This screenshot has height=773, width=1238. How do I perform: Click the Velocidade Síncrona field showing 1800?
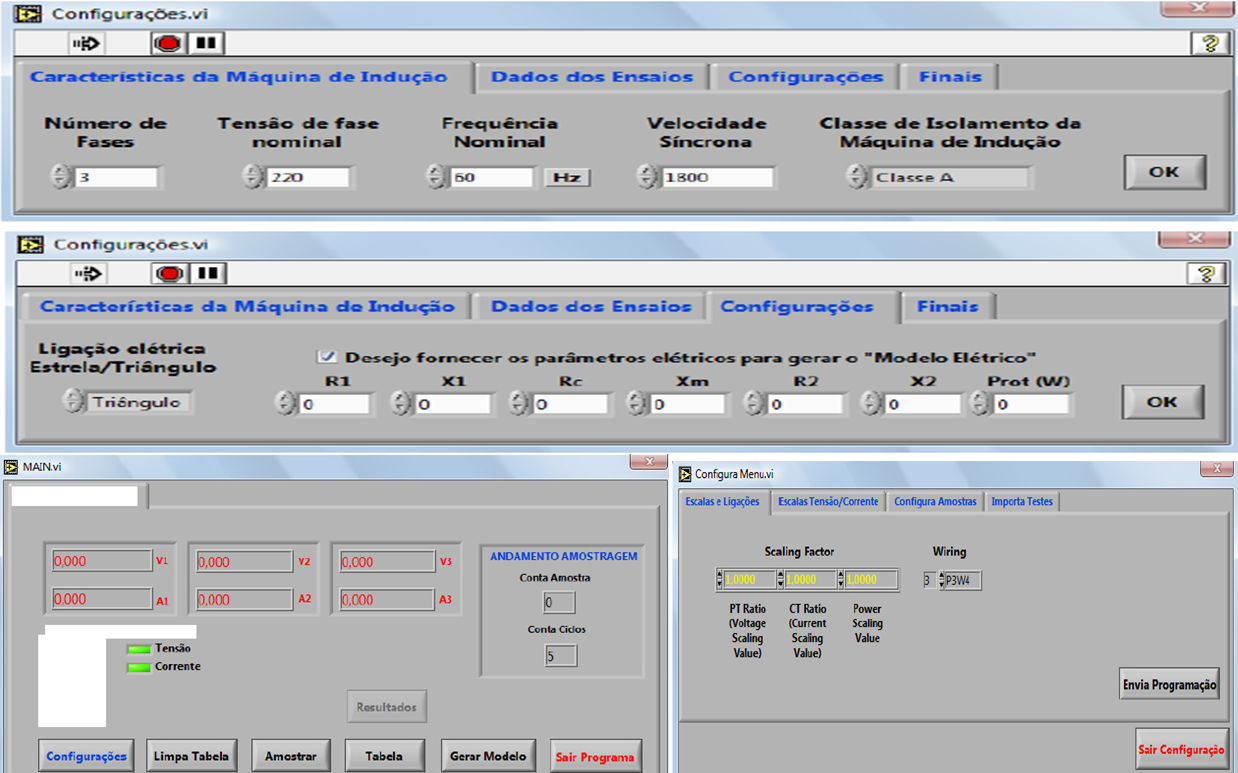[x=716, y=177]
